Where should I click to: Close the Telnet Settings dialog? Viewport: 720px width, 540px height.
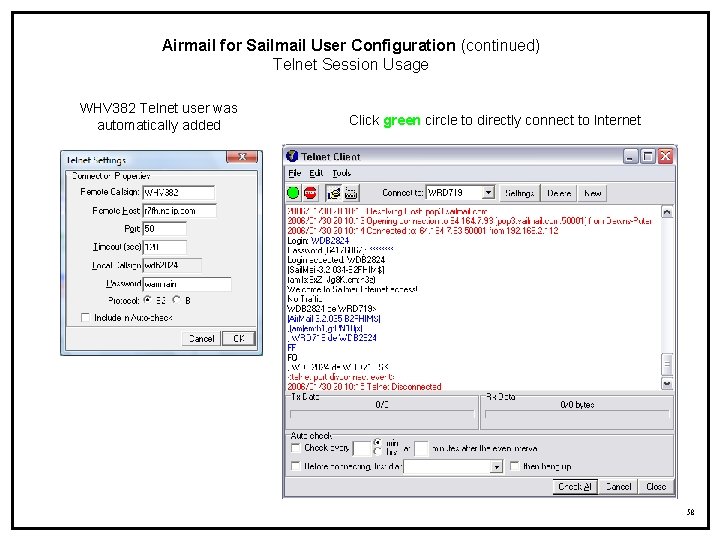[242, 157]
